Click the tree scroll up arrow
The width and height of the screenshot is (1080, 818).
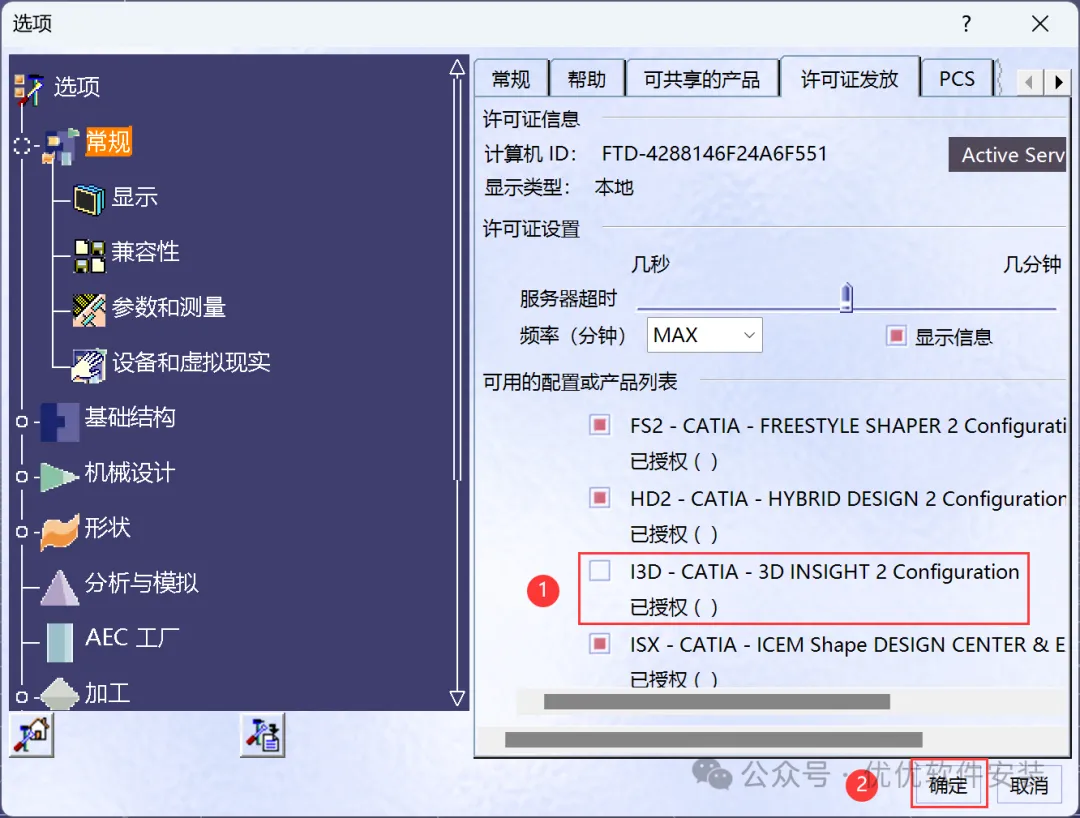[x=457, y=67]
